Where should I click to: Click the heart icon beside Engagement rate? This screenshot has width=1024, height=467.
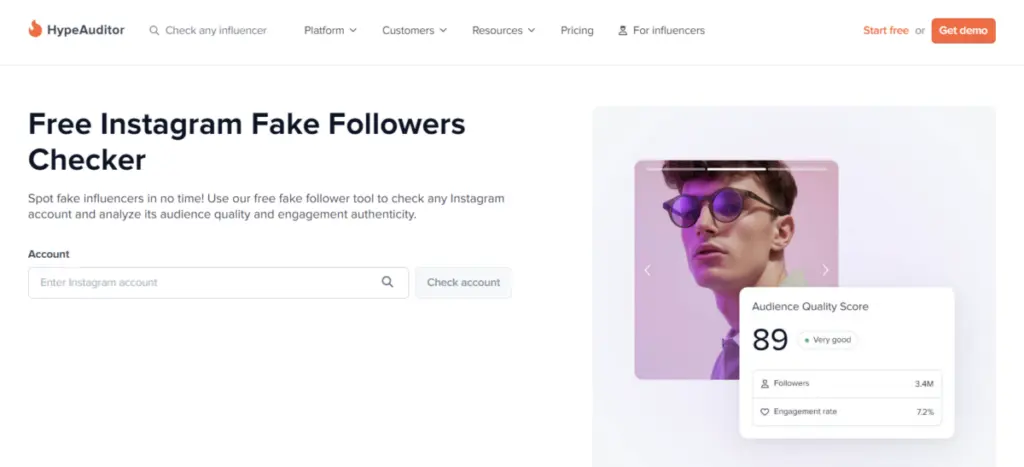click(x=765, y=411)
